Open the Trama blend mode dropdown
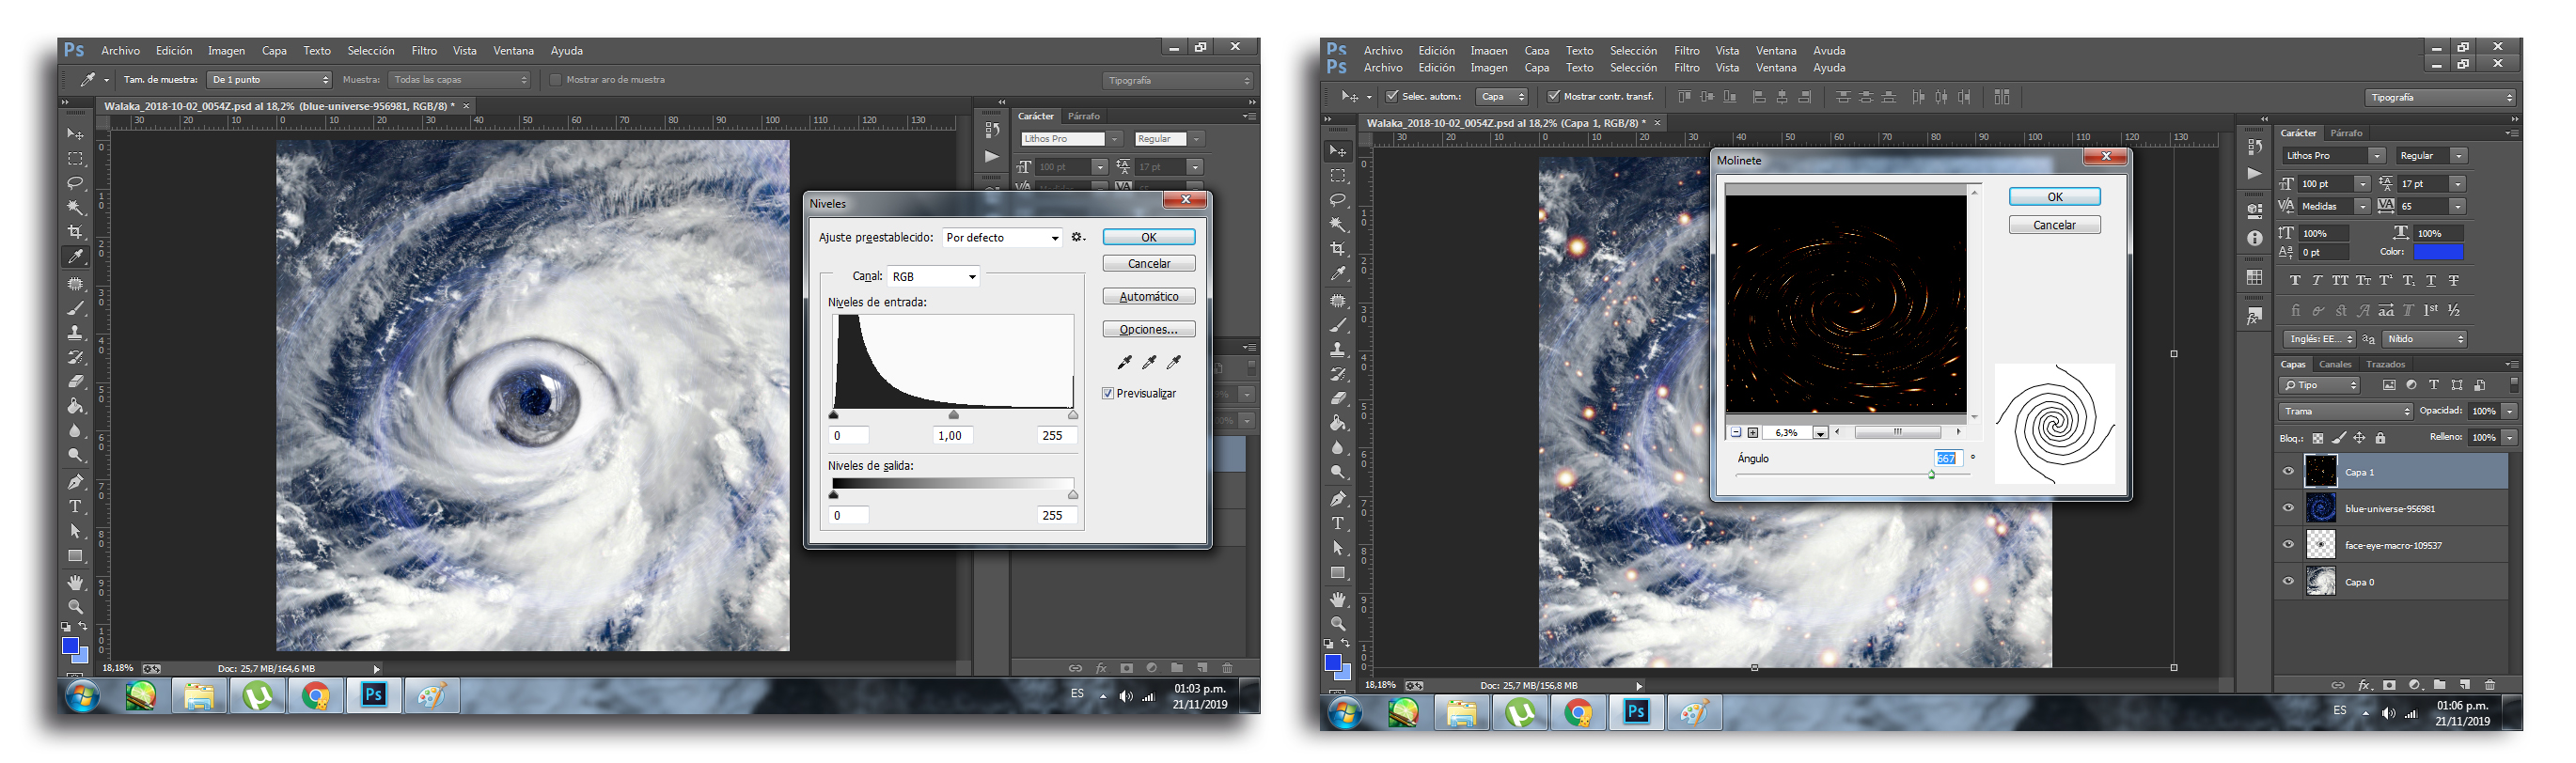The image size is (2576, 763). pos(2346,411)
